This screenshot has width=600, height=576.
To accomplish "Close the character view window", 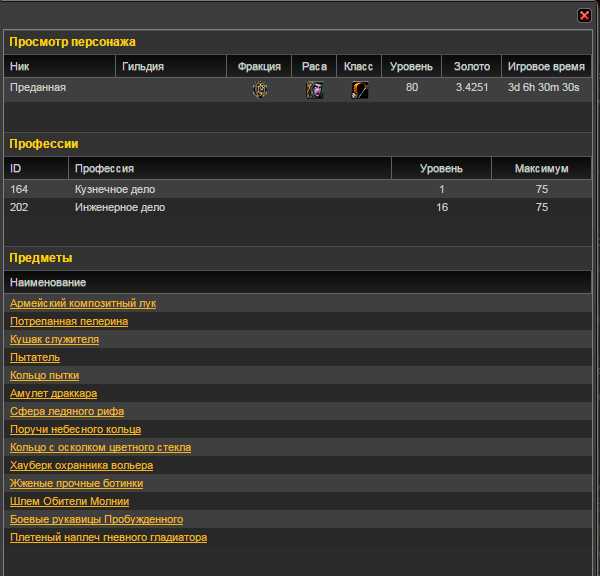I will (x=584, y=16).
